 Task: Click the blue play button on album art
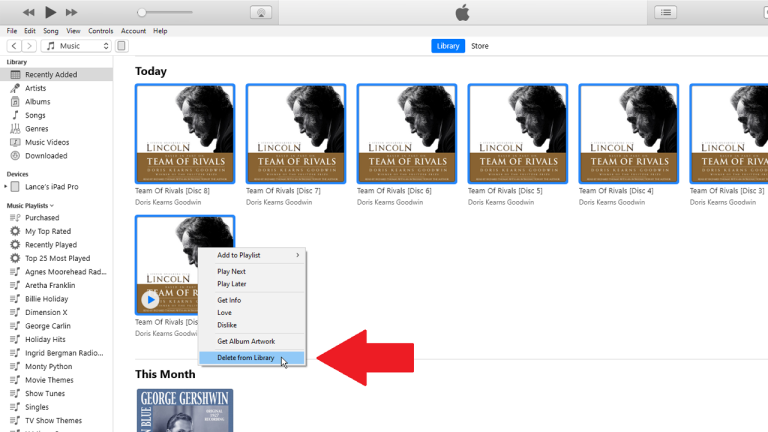click(x=150, y=300)
